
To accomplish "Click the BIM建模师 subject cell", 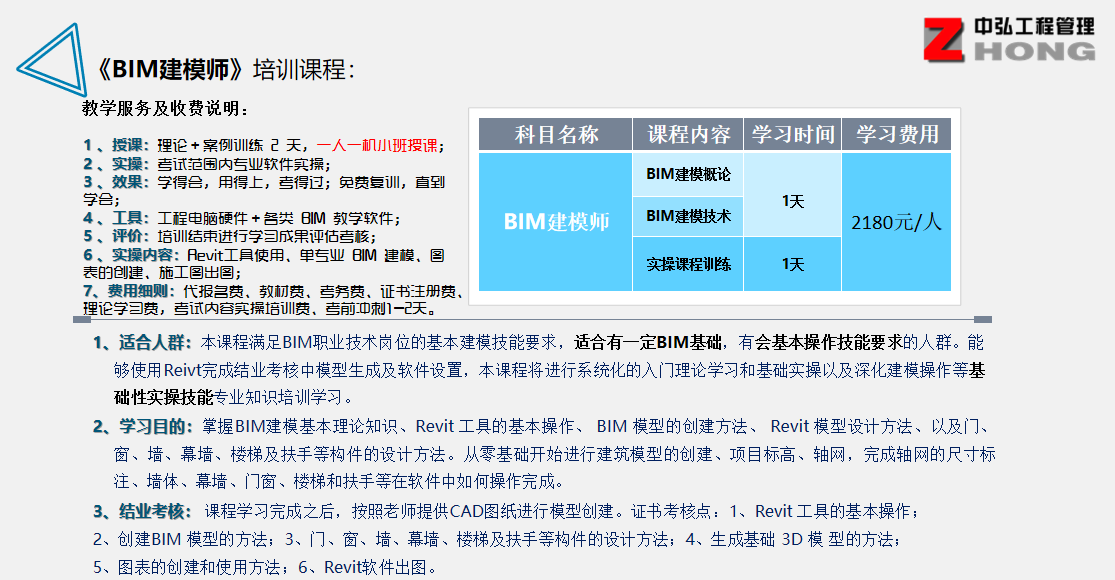I will tap(556, 222).
